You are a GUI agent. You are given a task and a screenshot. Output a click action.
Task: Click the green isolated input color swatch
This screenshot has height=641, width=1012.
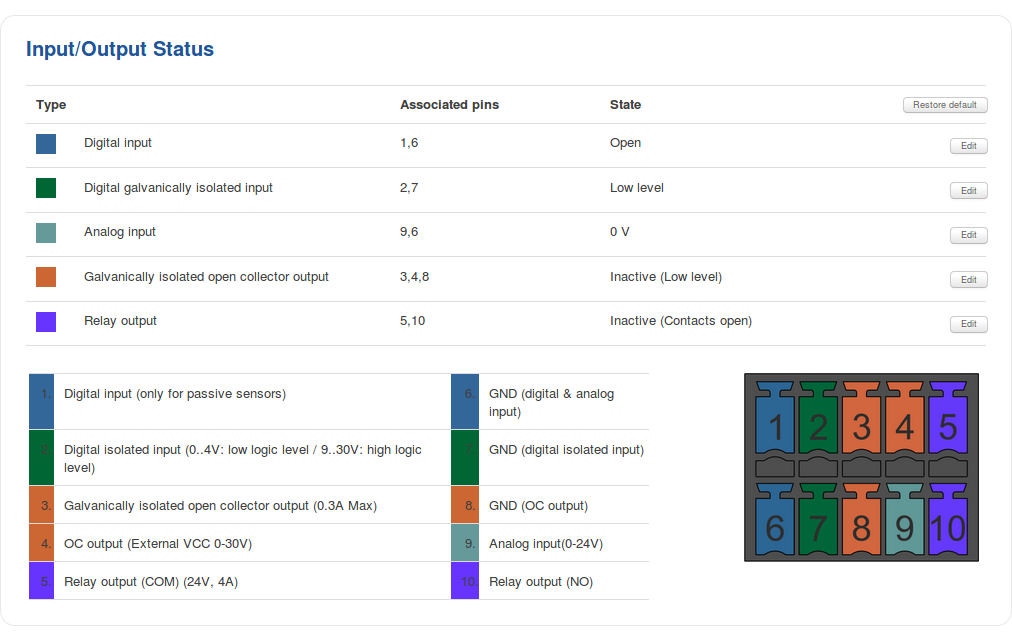pyautogui.click(x=46, y=188)
